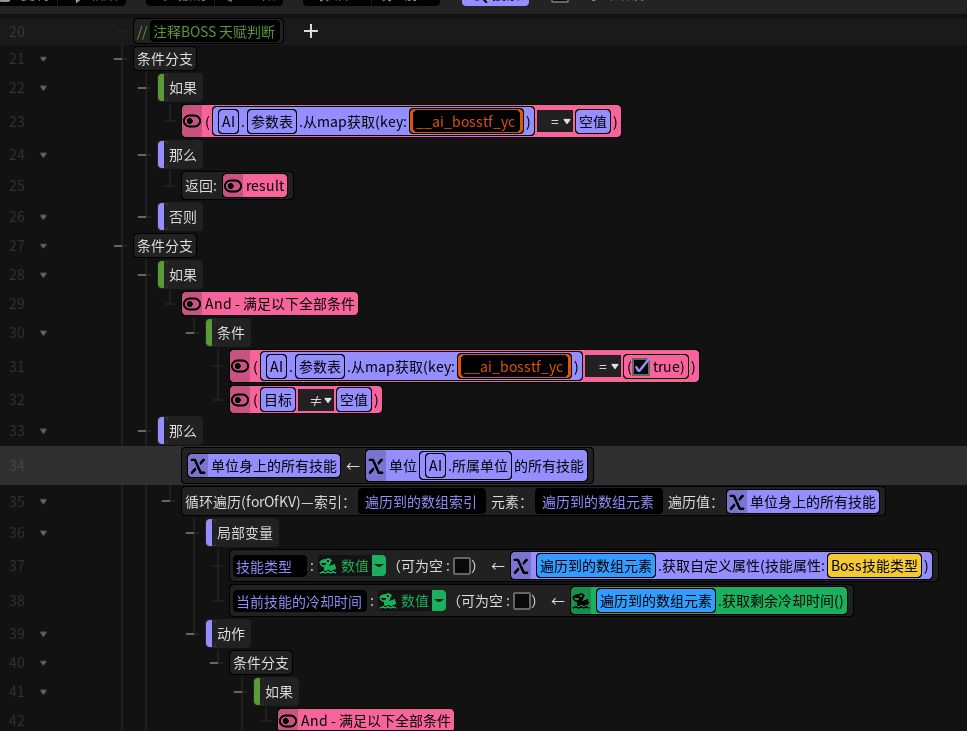Screen dimensions: 967x731
Task: Select the yellow Boss技能类型 attribute
Action: pos(874,566)
